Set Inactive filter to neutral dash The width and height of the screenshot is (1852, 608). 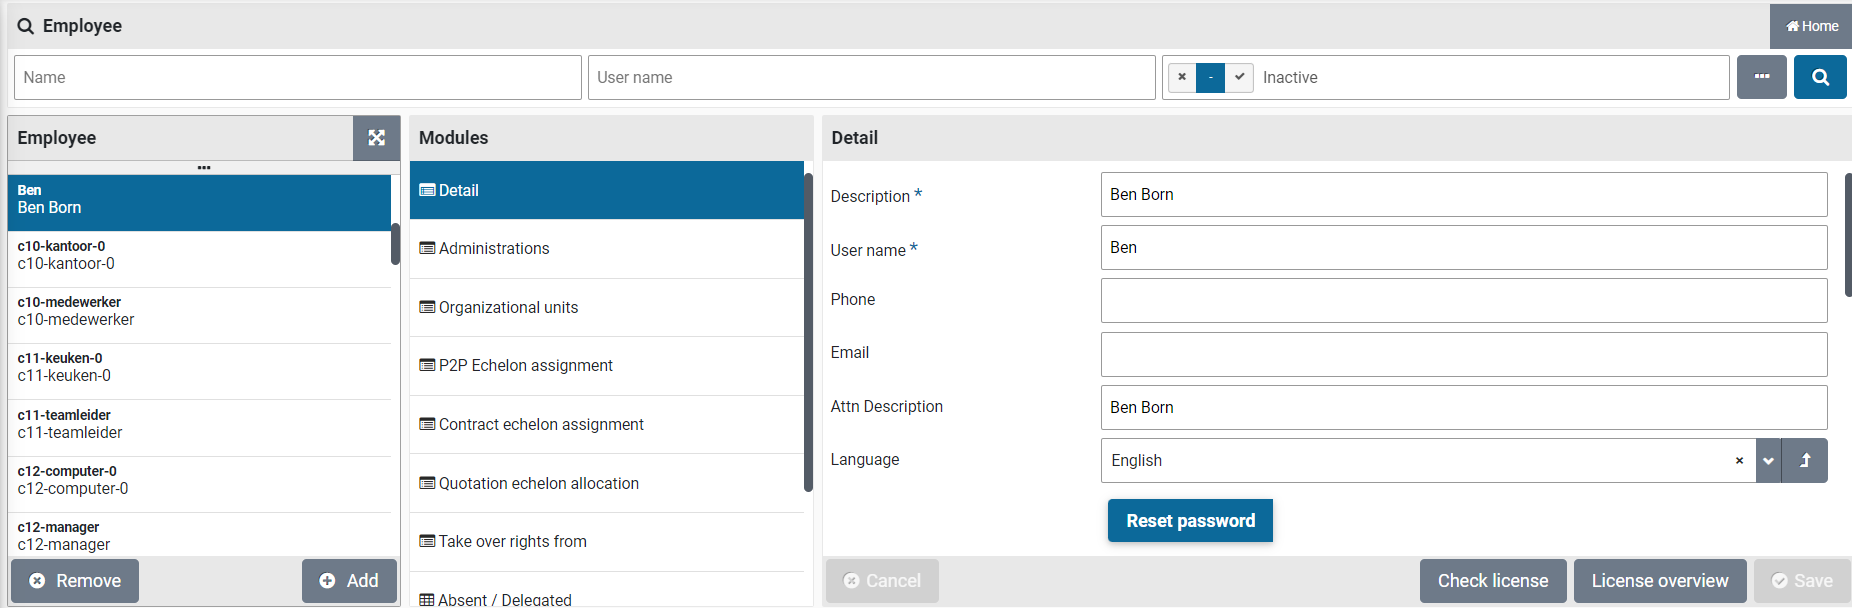pos(1210,77)
